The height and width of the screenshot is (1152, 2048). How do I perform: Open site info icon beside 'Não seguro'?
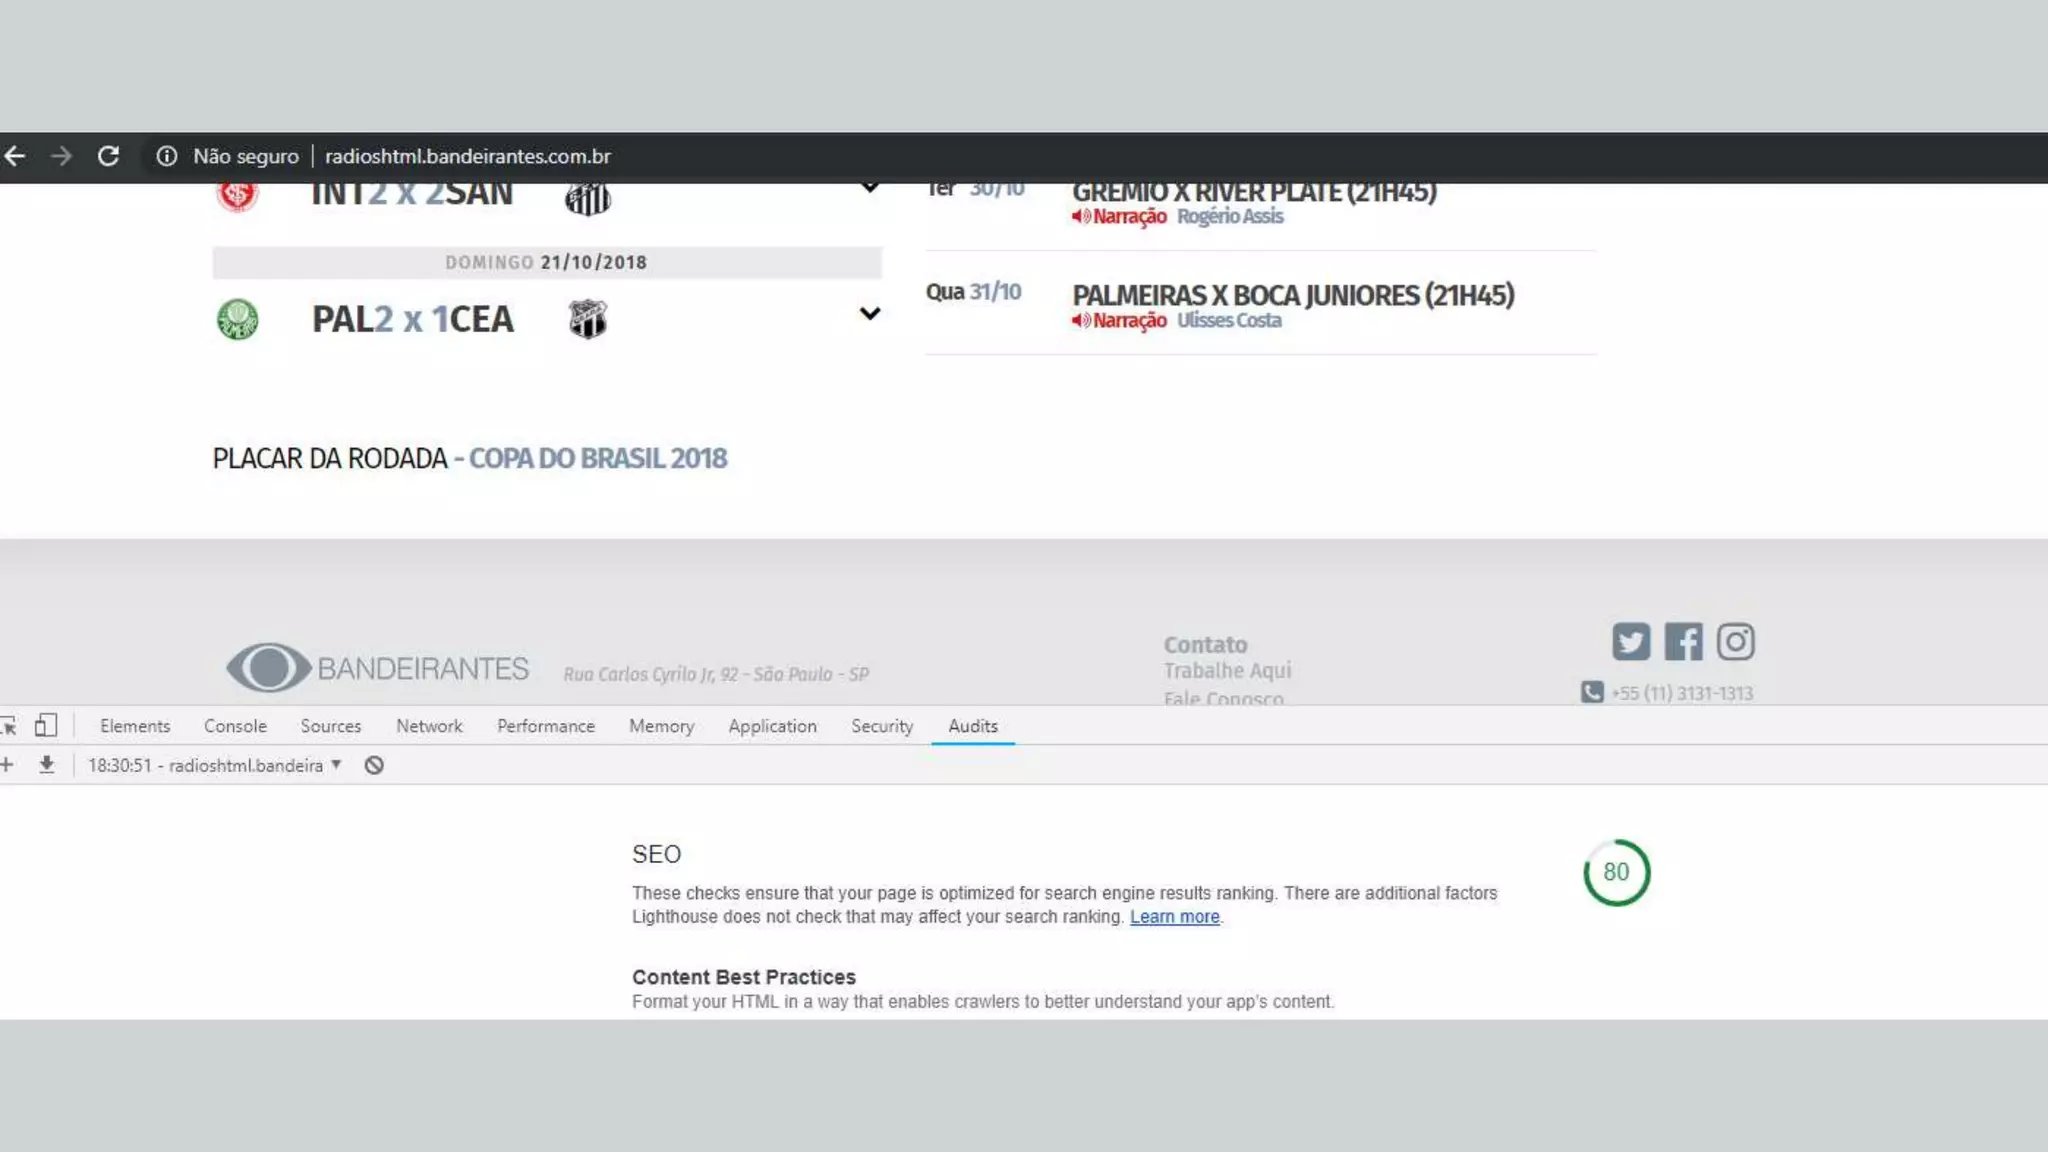(x=167, y=156)
